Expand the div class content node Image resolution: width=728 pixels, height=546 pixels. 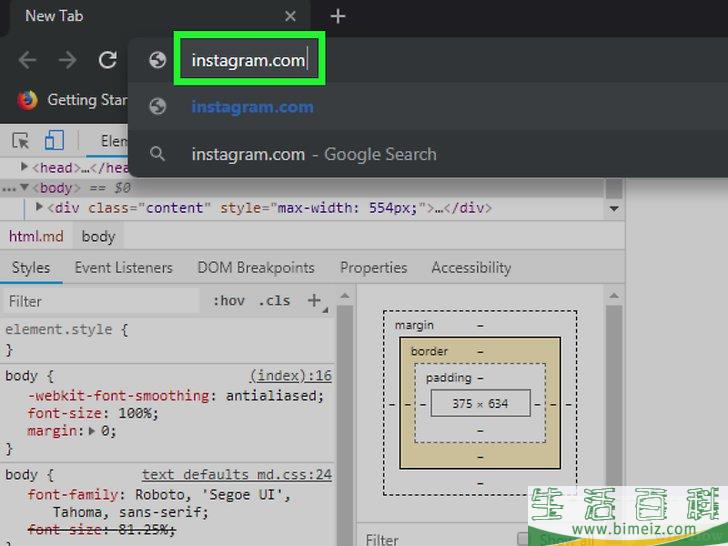pos(39,207)
